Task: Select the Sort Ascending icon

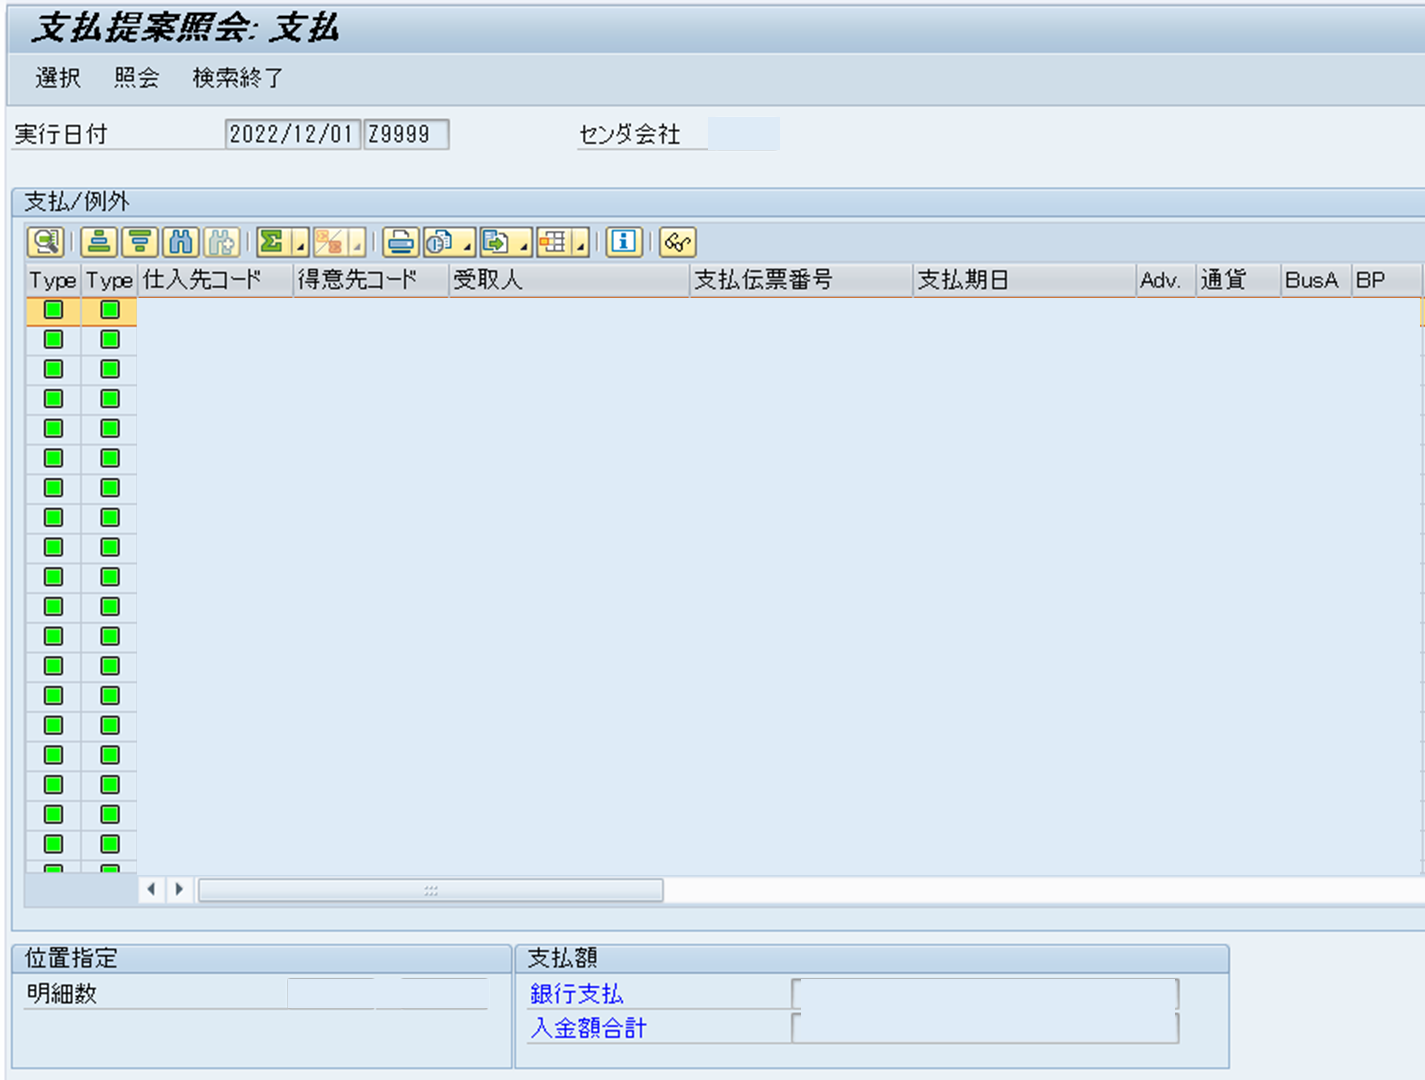Action: coord(100,242)
